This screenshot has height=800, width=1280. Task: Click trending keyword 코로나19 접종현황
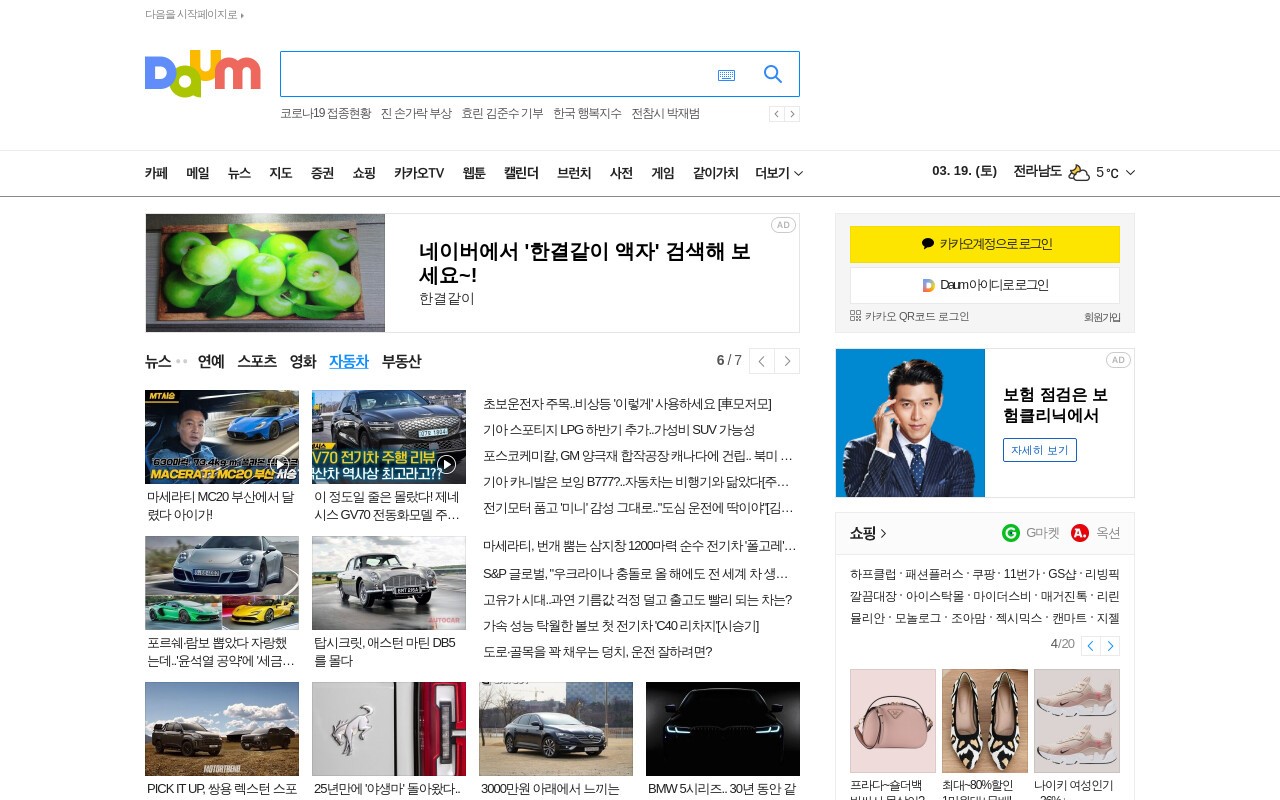[325, 114]
